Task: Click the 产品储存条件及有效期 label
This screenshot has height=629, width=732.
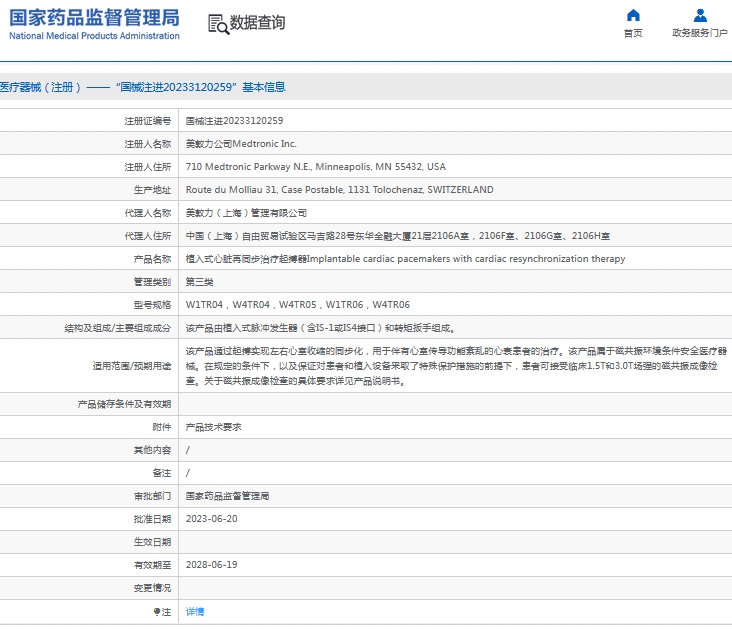Action: [x=124, y=404]
